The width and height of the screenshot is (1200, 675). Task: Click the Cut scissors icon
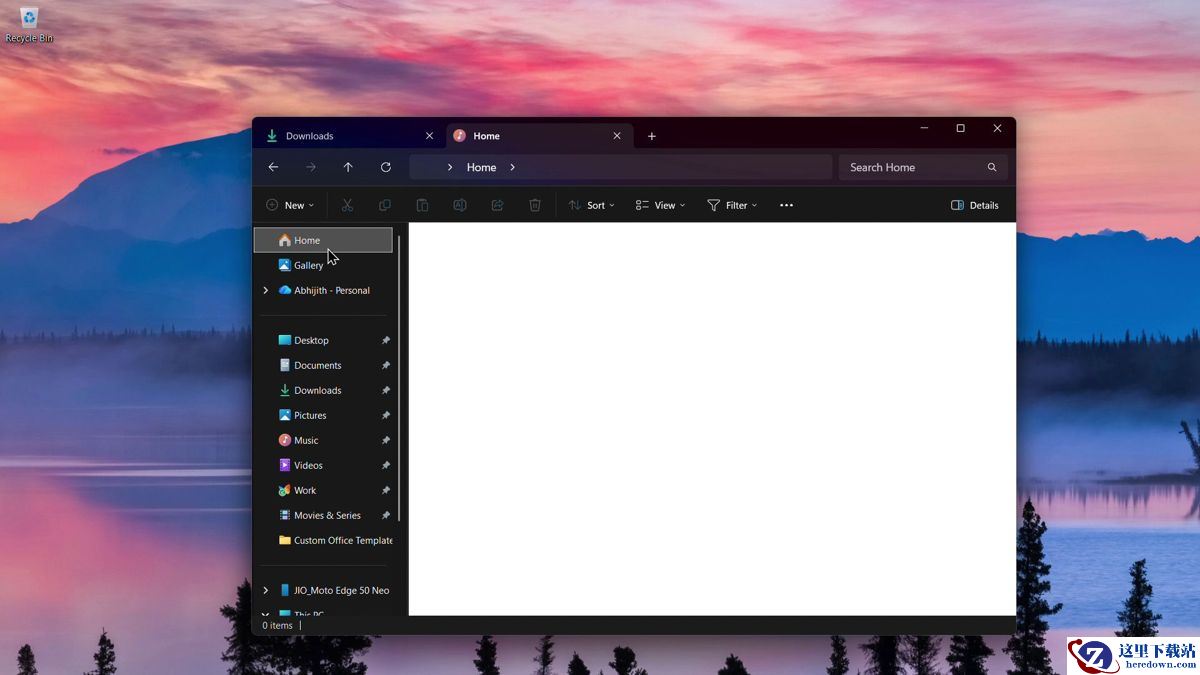347,205
